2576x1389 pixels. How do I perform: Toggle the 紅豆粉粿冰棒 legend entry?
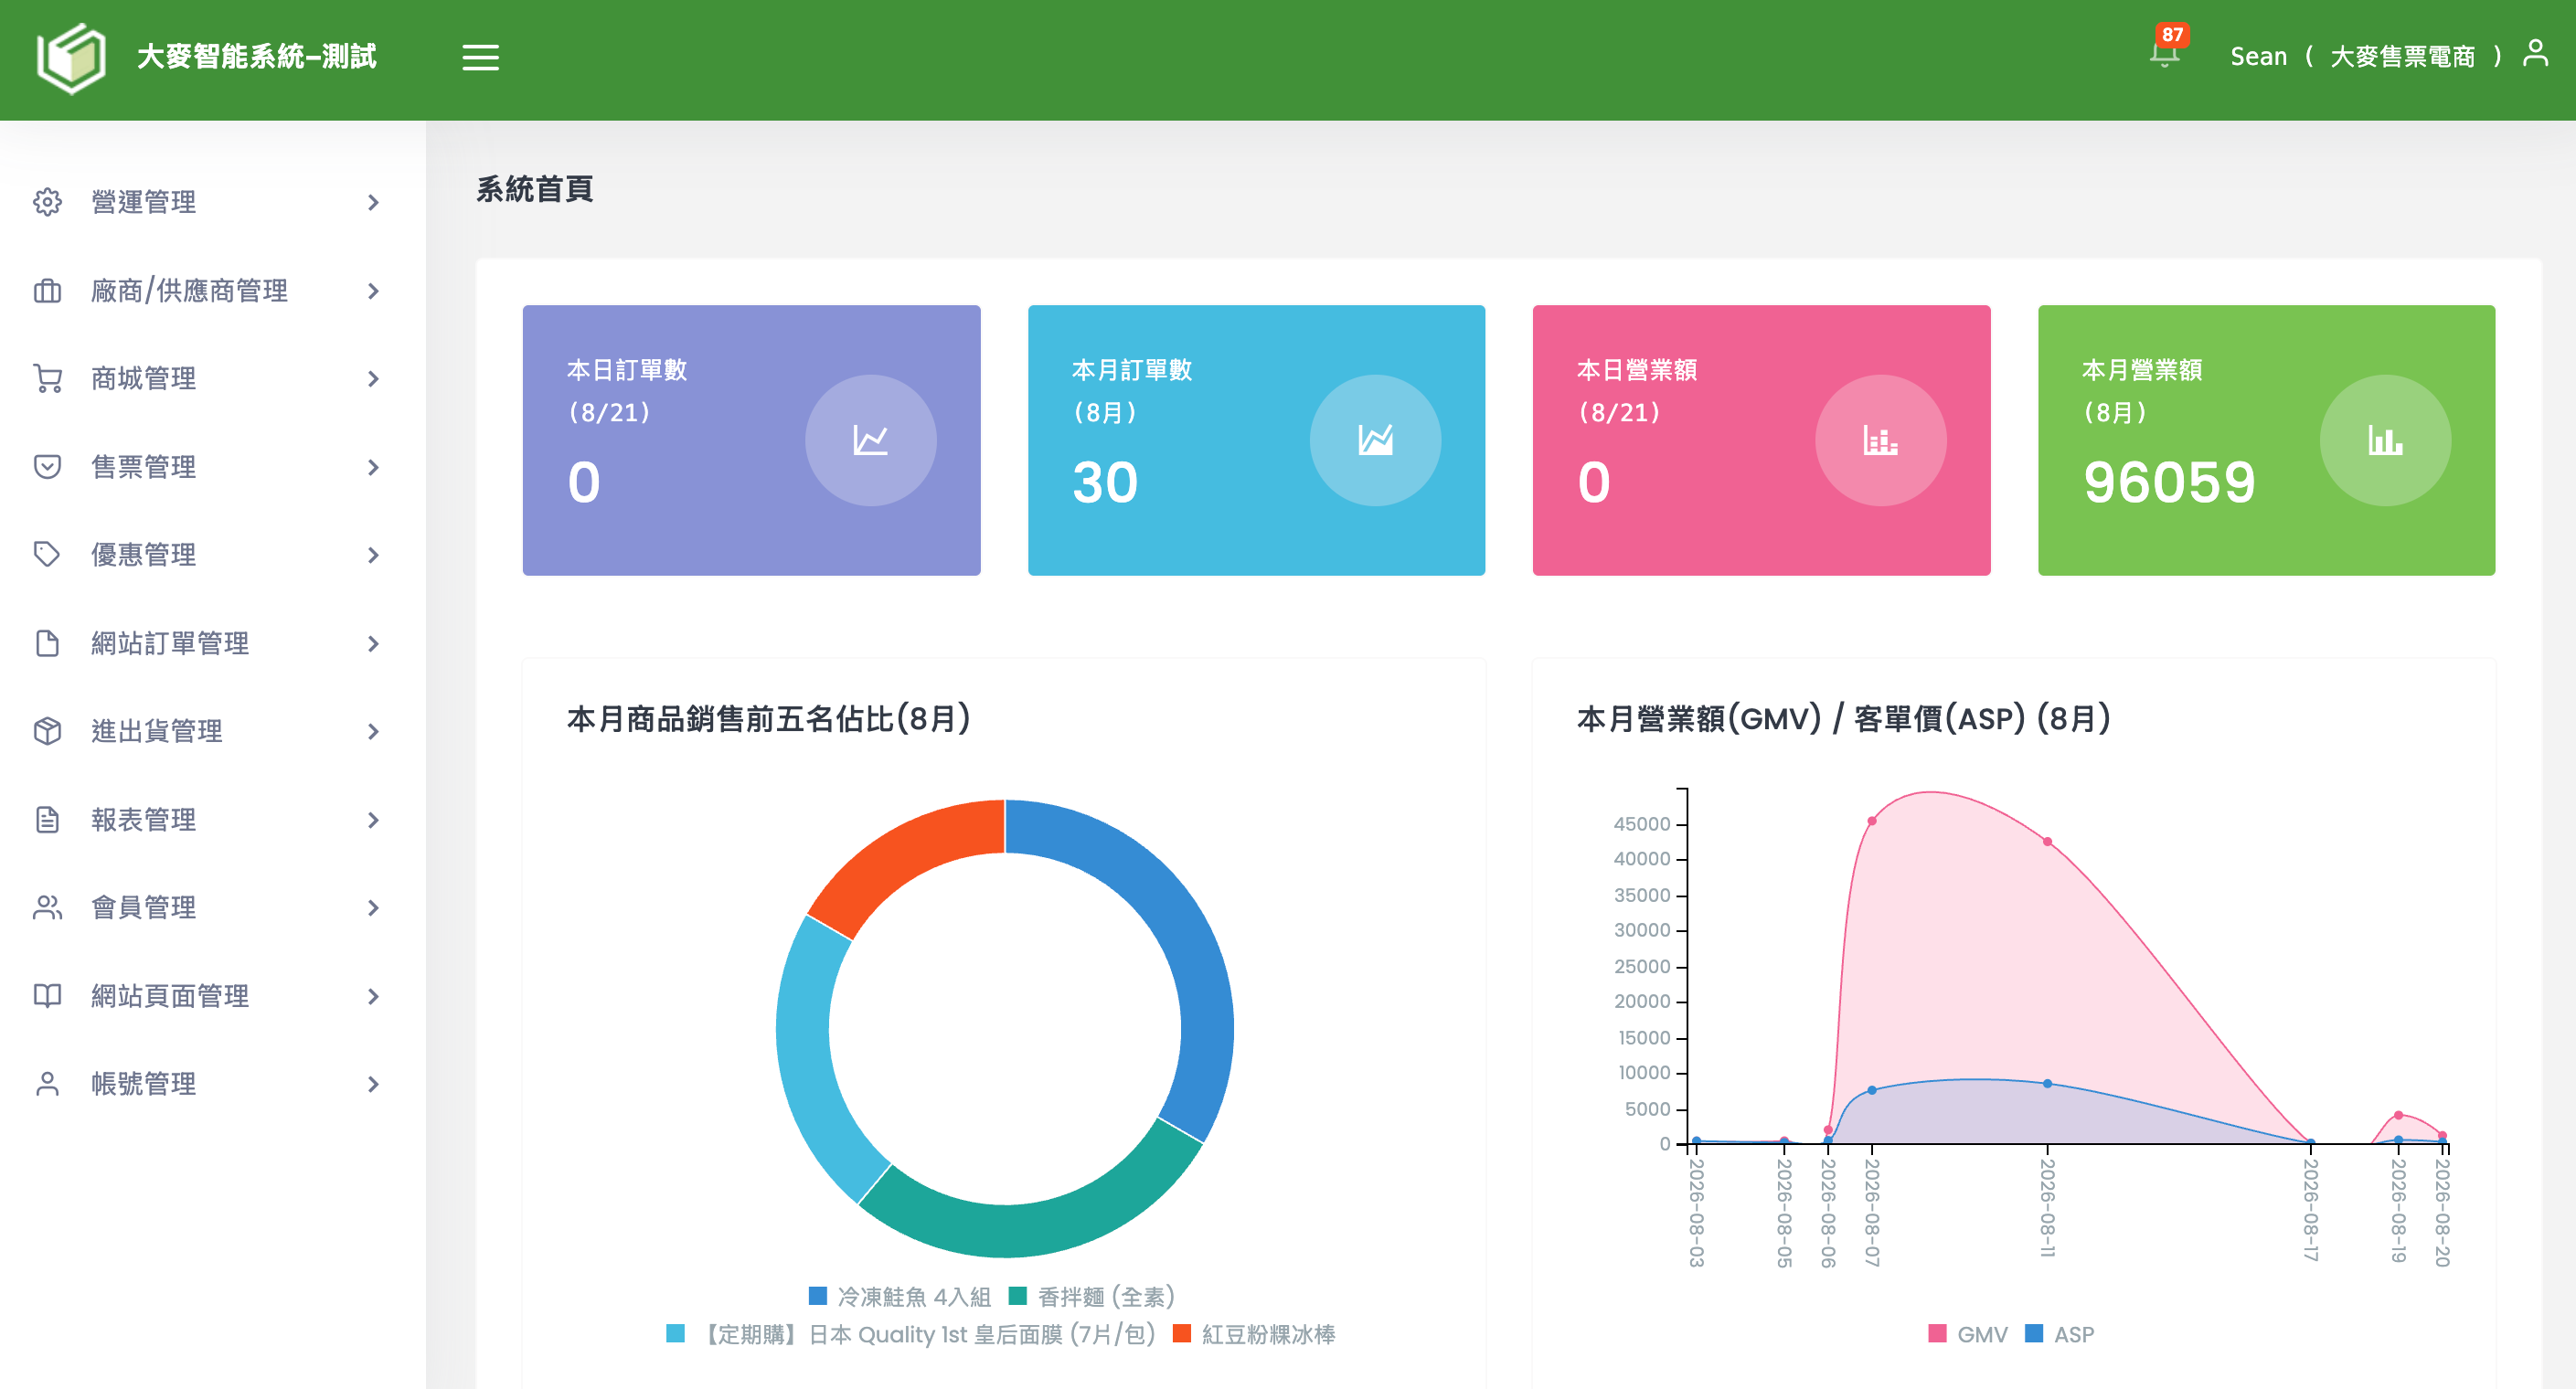[1253, 1334]
